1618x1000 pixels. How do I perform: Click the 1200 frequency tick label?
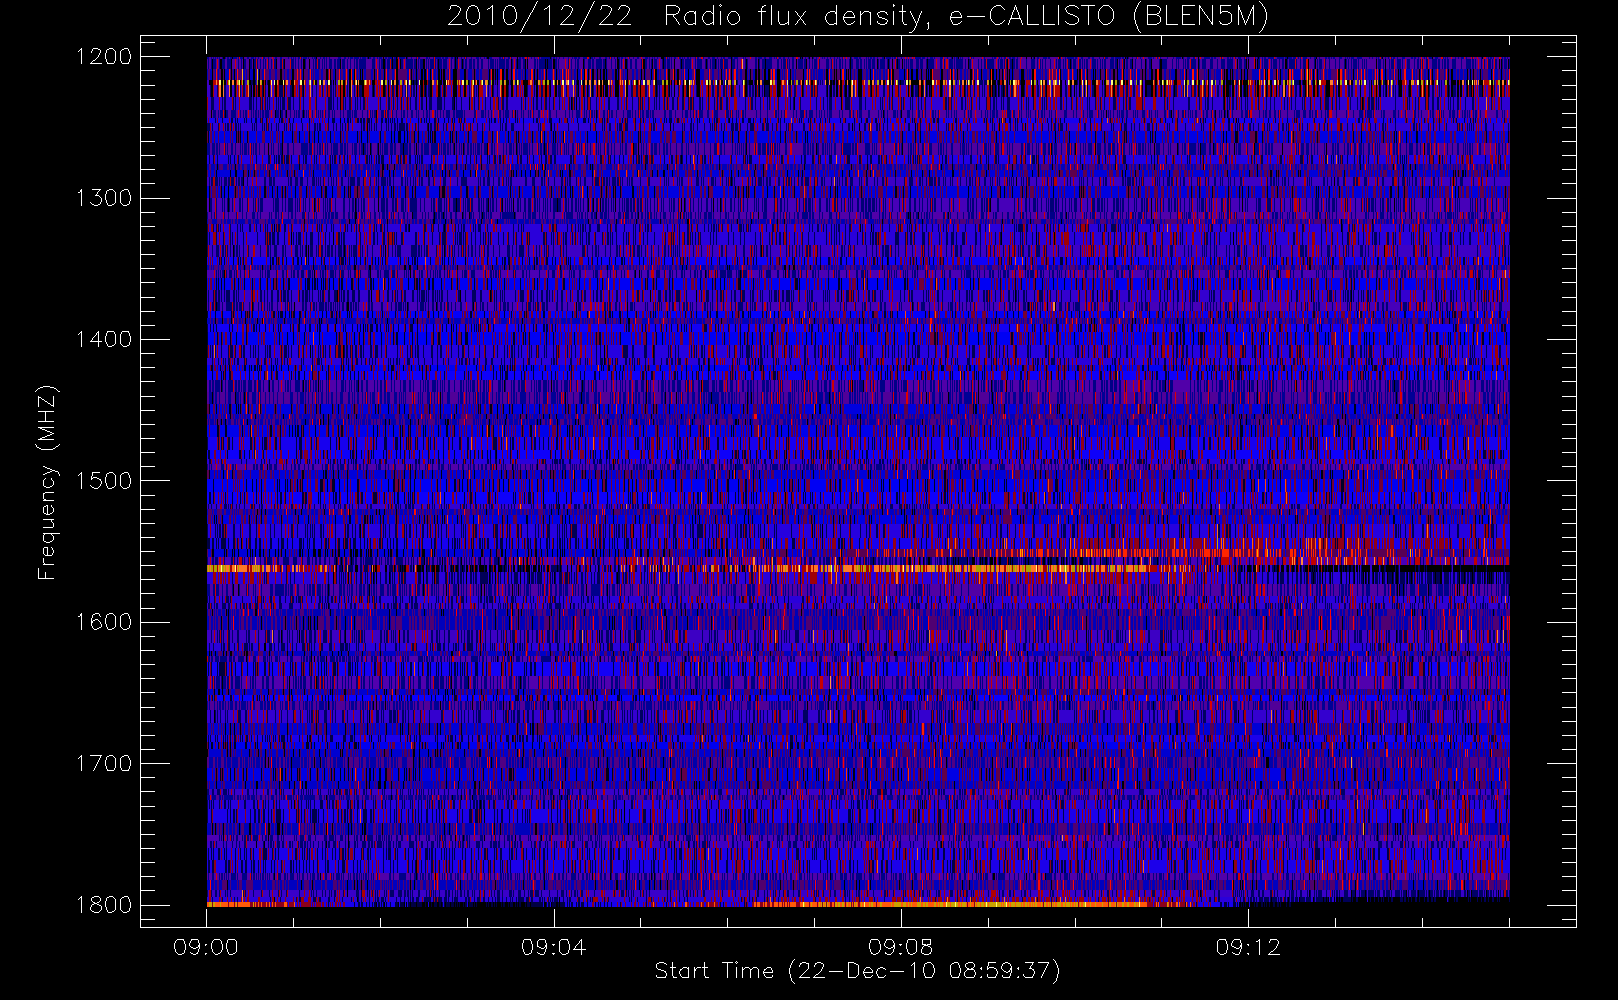tap(104, 57)
